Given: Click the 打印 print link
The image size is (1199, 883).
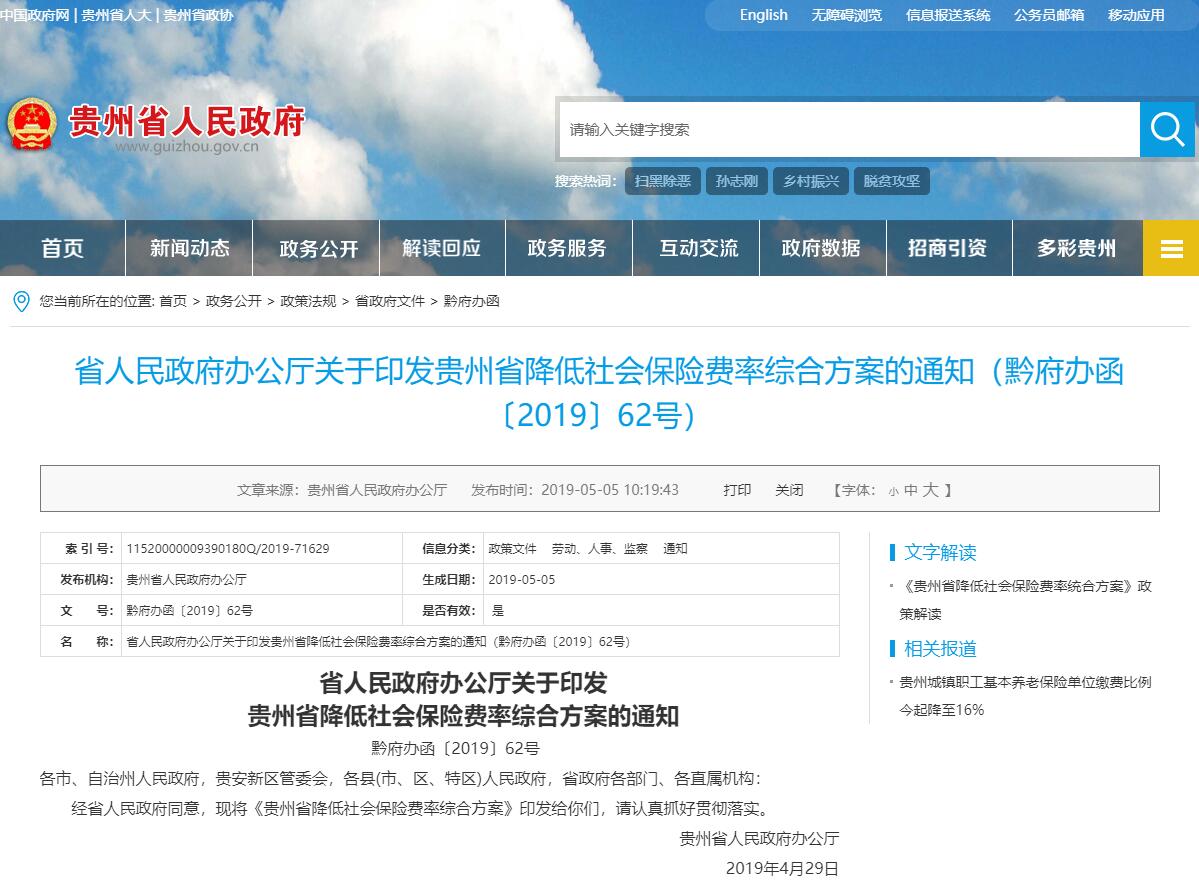Looking at the screenshot, I should (737, 490).
